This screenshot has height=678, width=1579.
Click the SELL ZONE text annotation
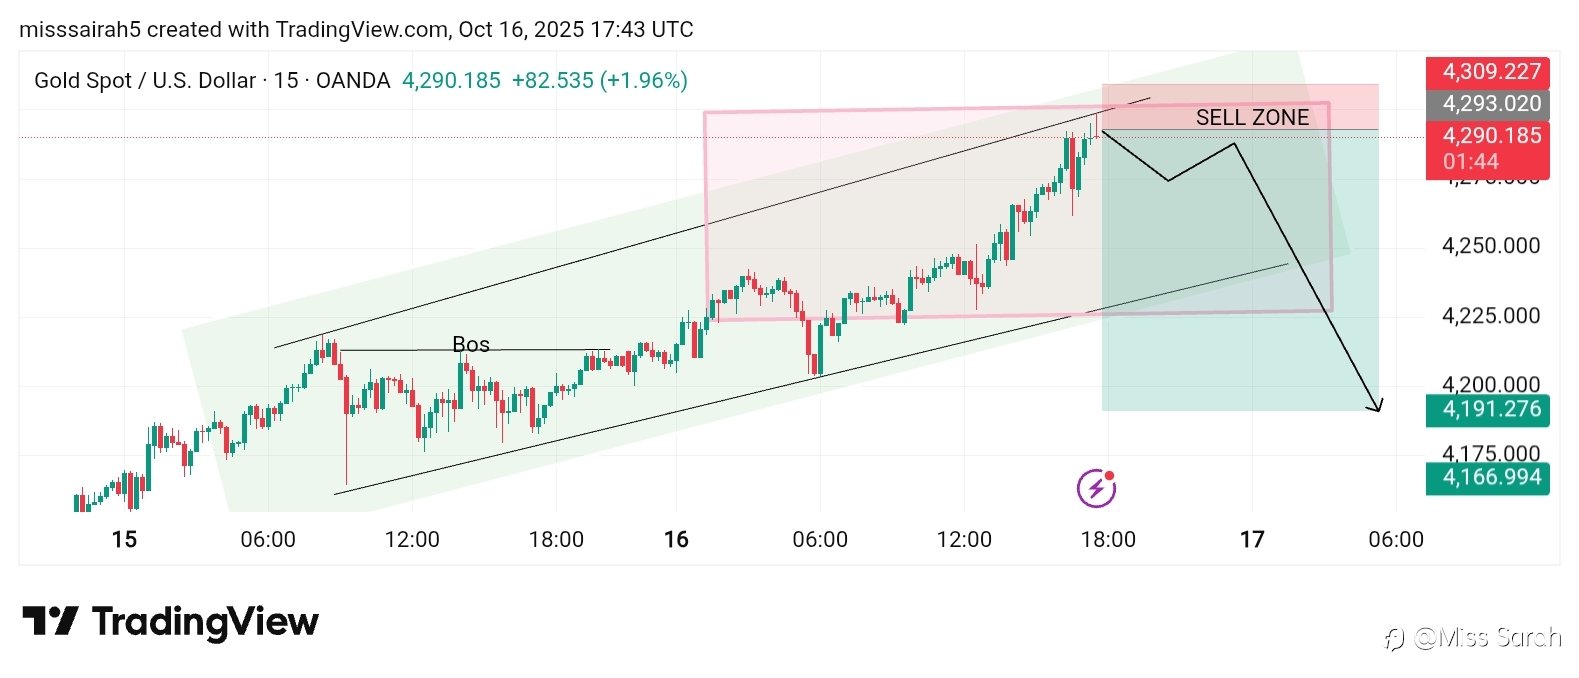[1252, 118]
